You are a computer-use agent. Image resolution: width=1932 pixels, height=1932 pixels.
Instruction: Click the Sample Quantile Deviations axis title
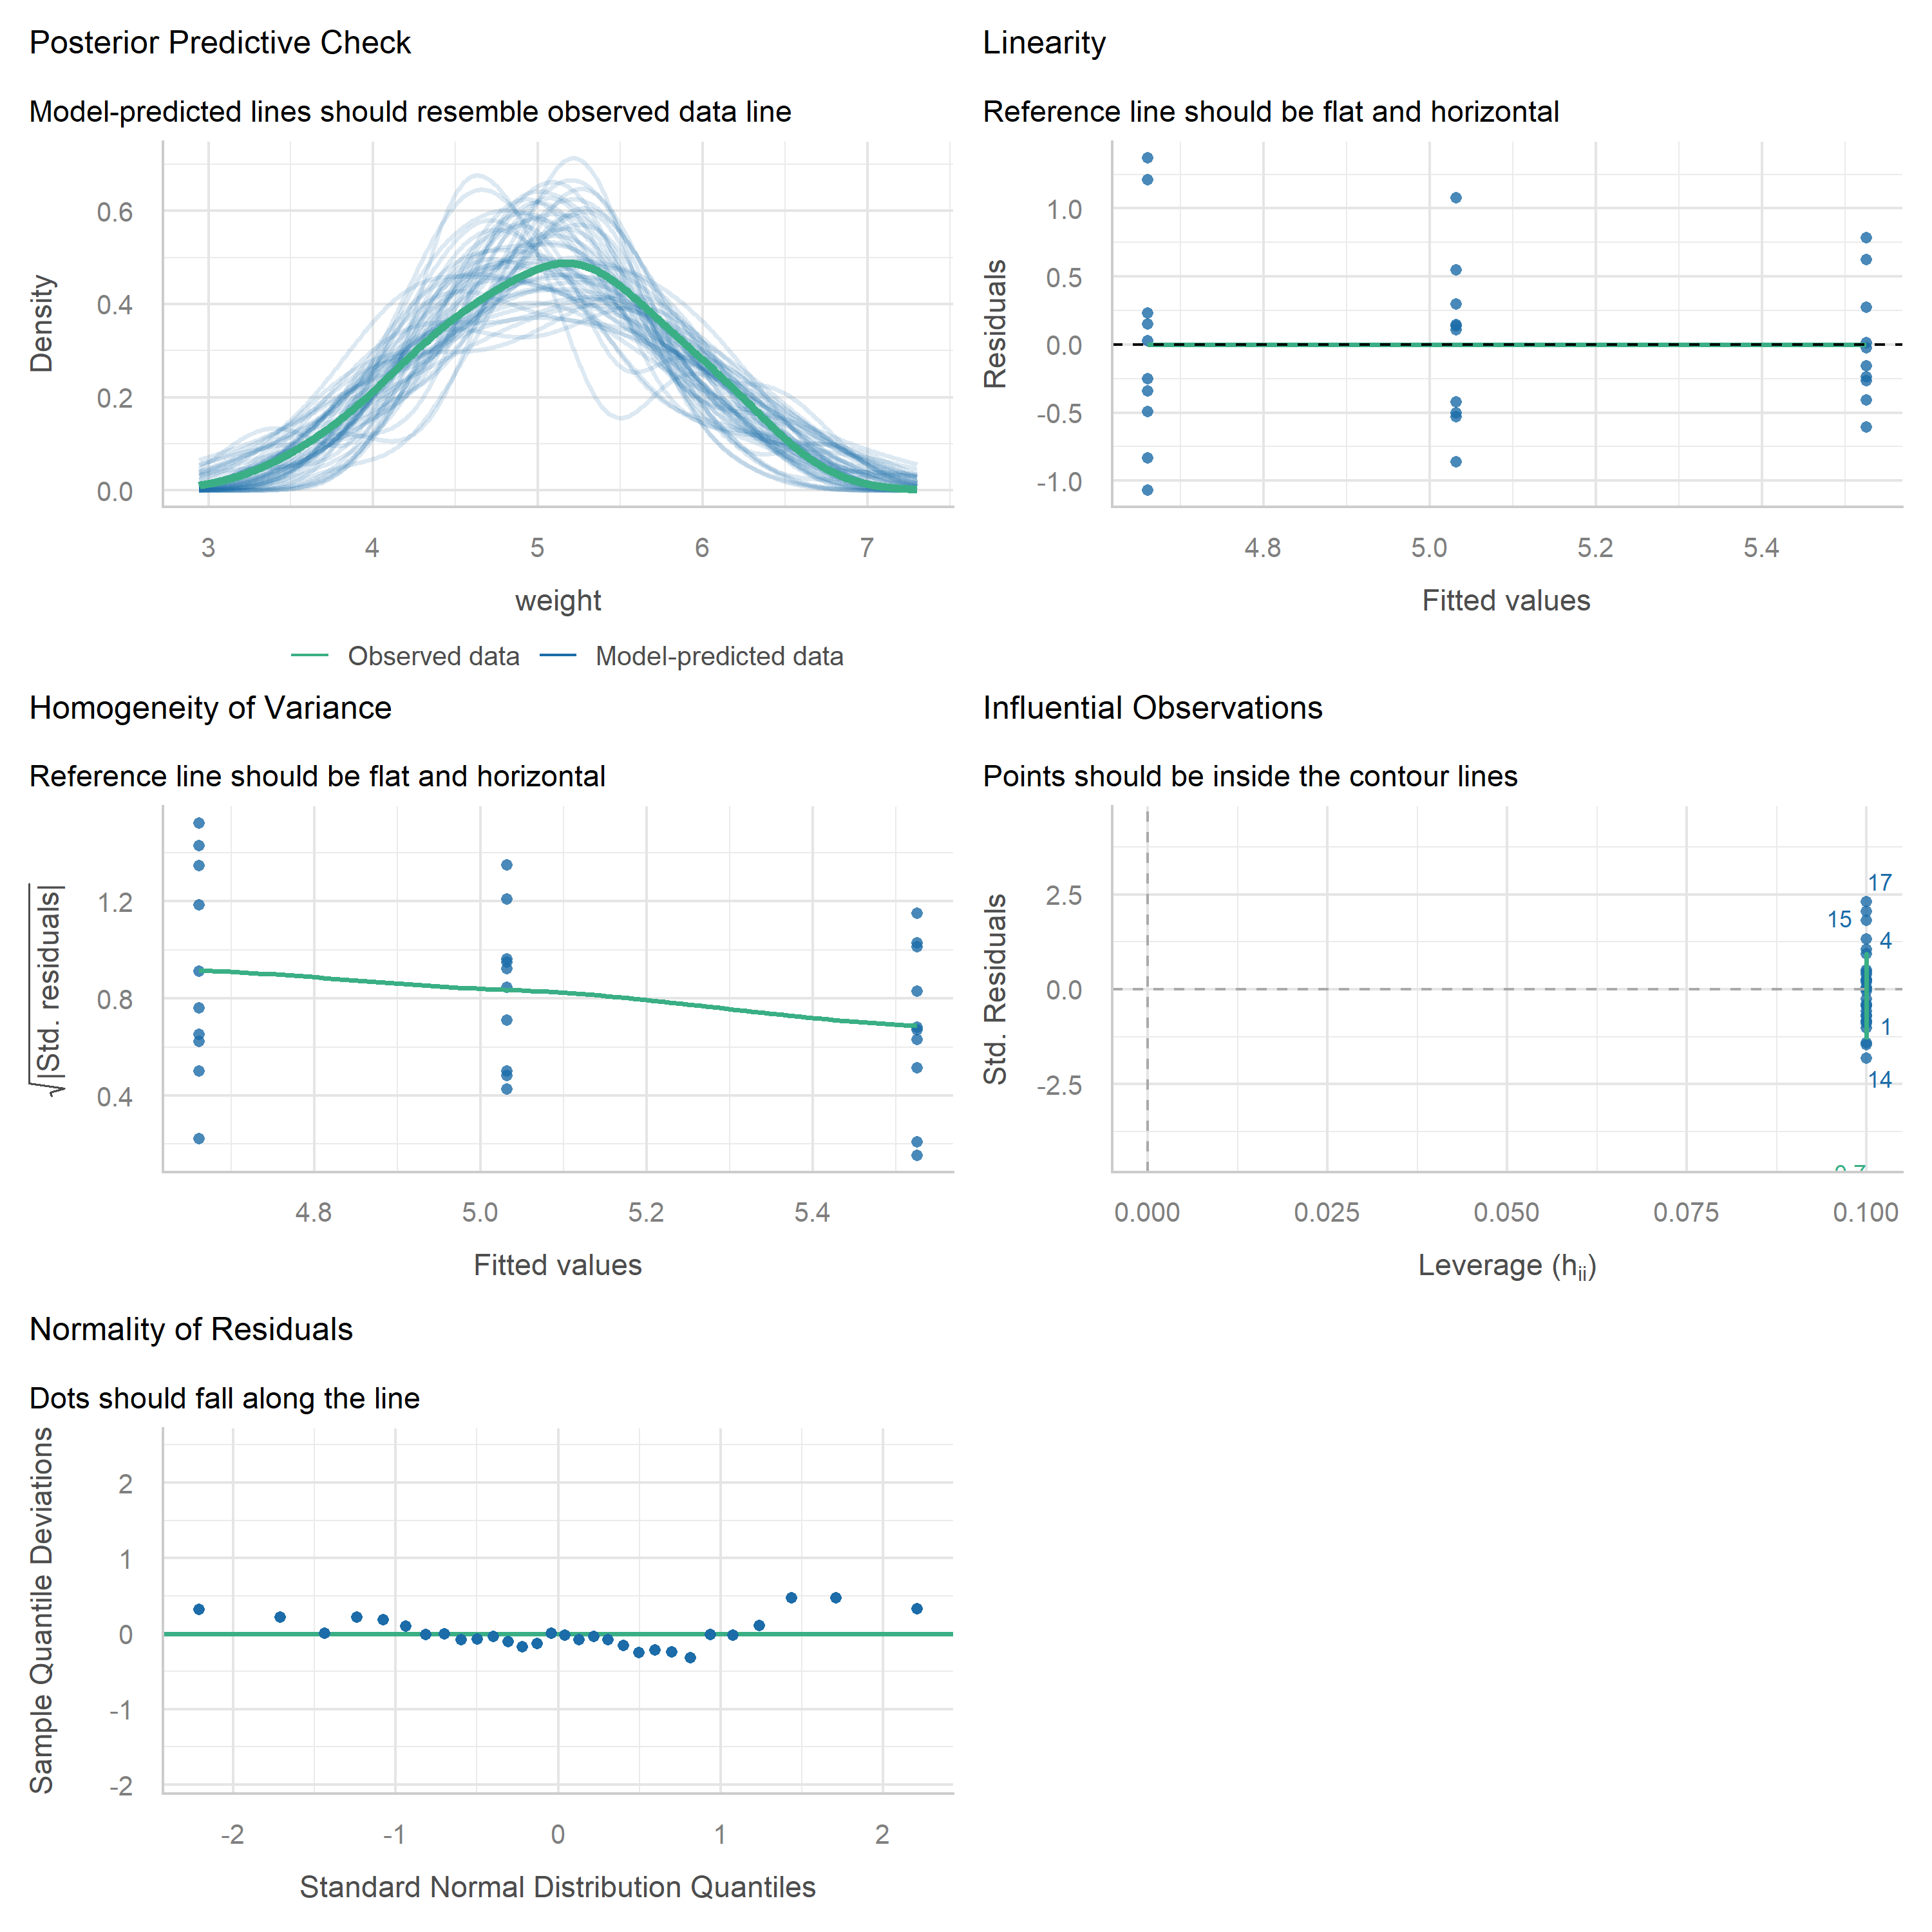click(x=42, y=1610)
